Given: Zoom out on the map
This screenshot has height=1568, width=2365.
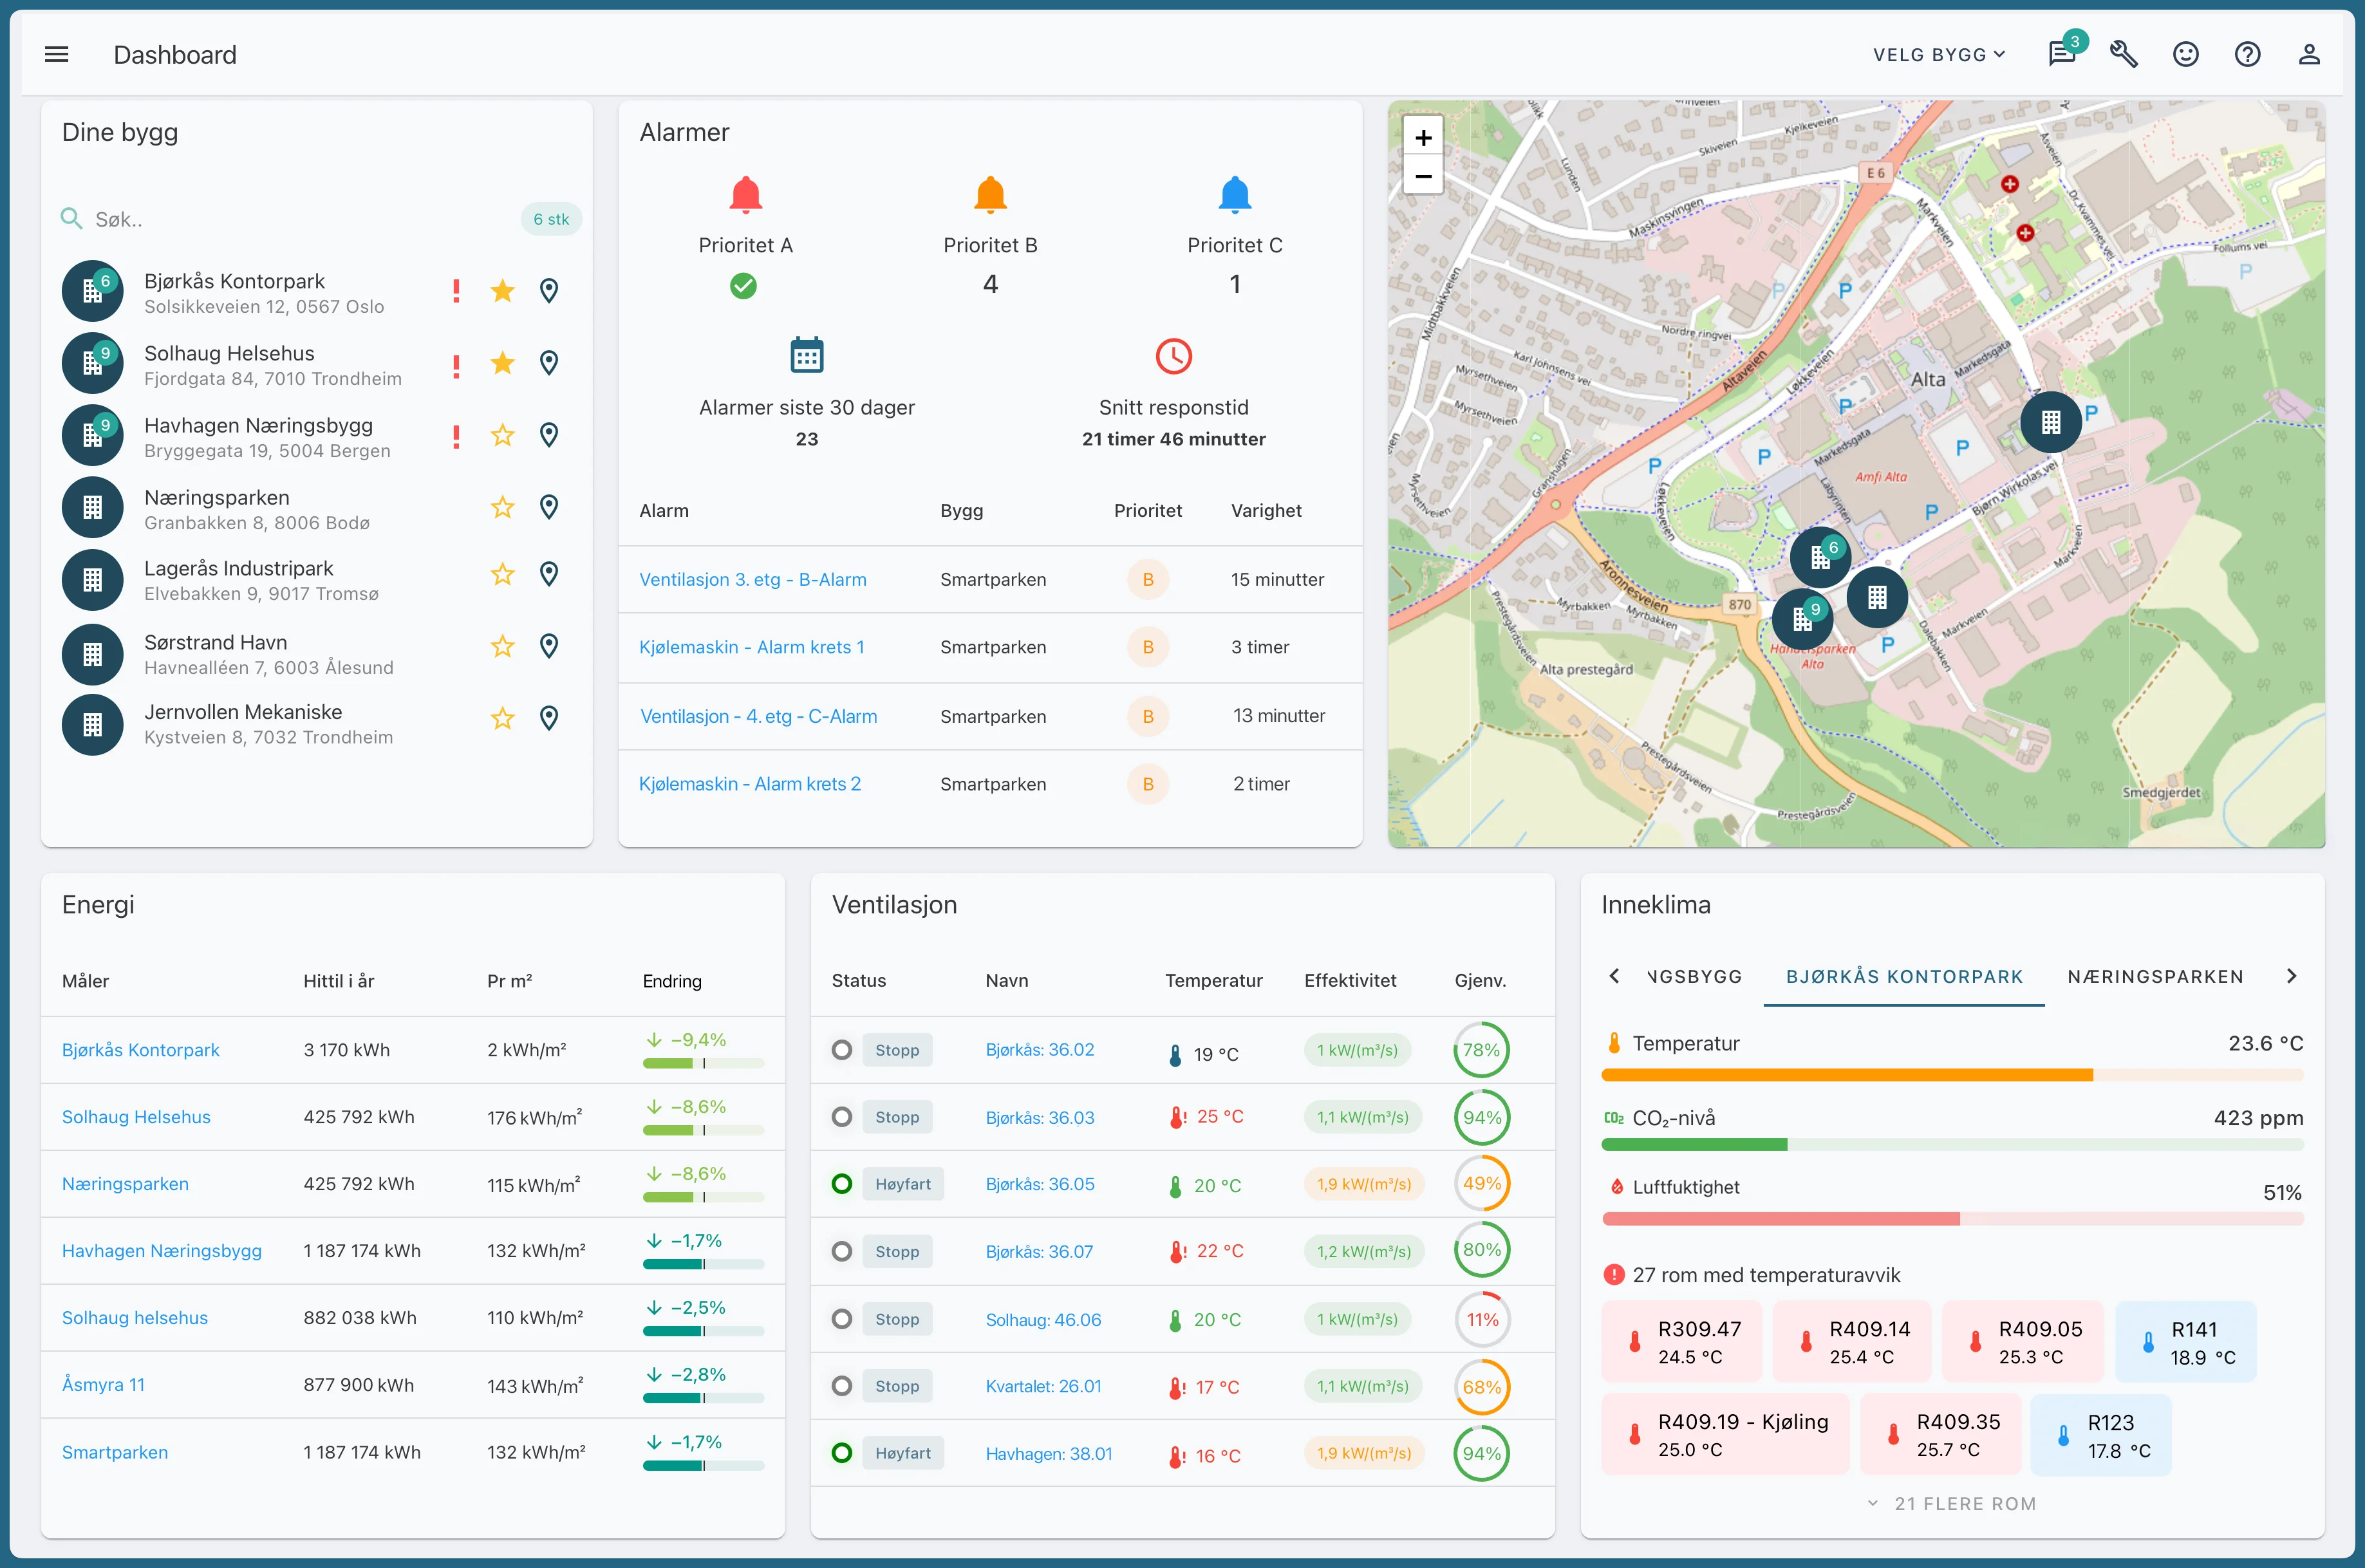Looking at the screenshot, I should click(x=1423, y=177).
